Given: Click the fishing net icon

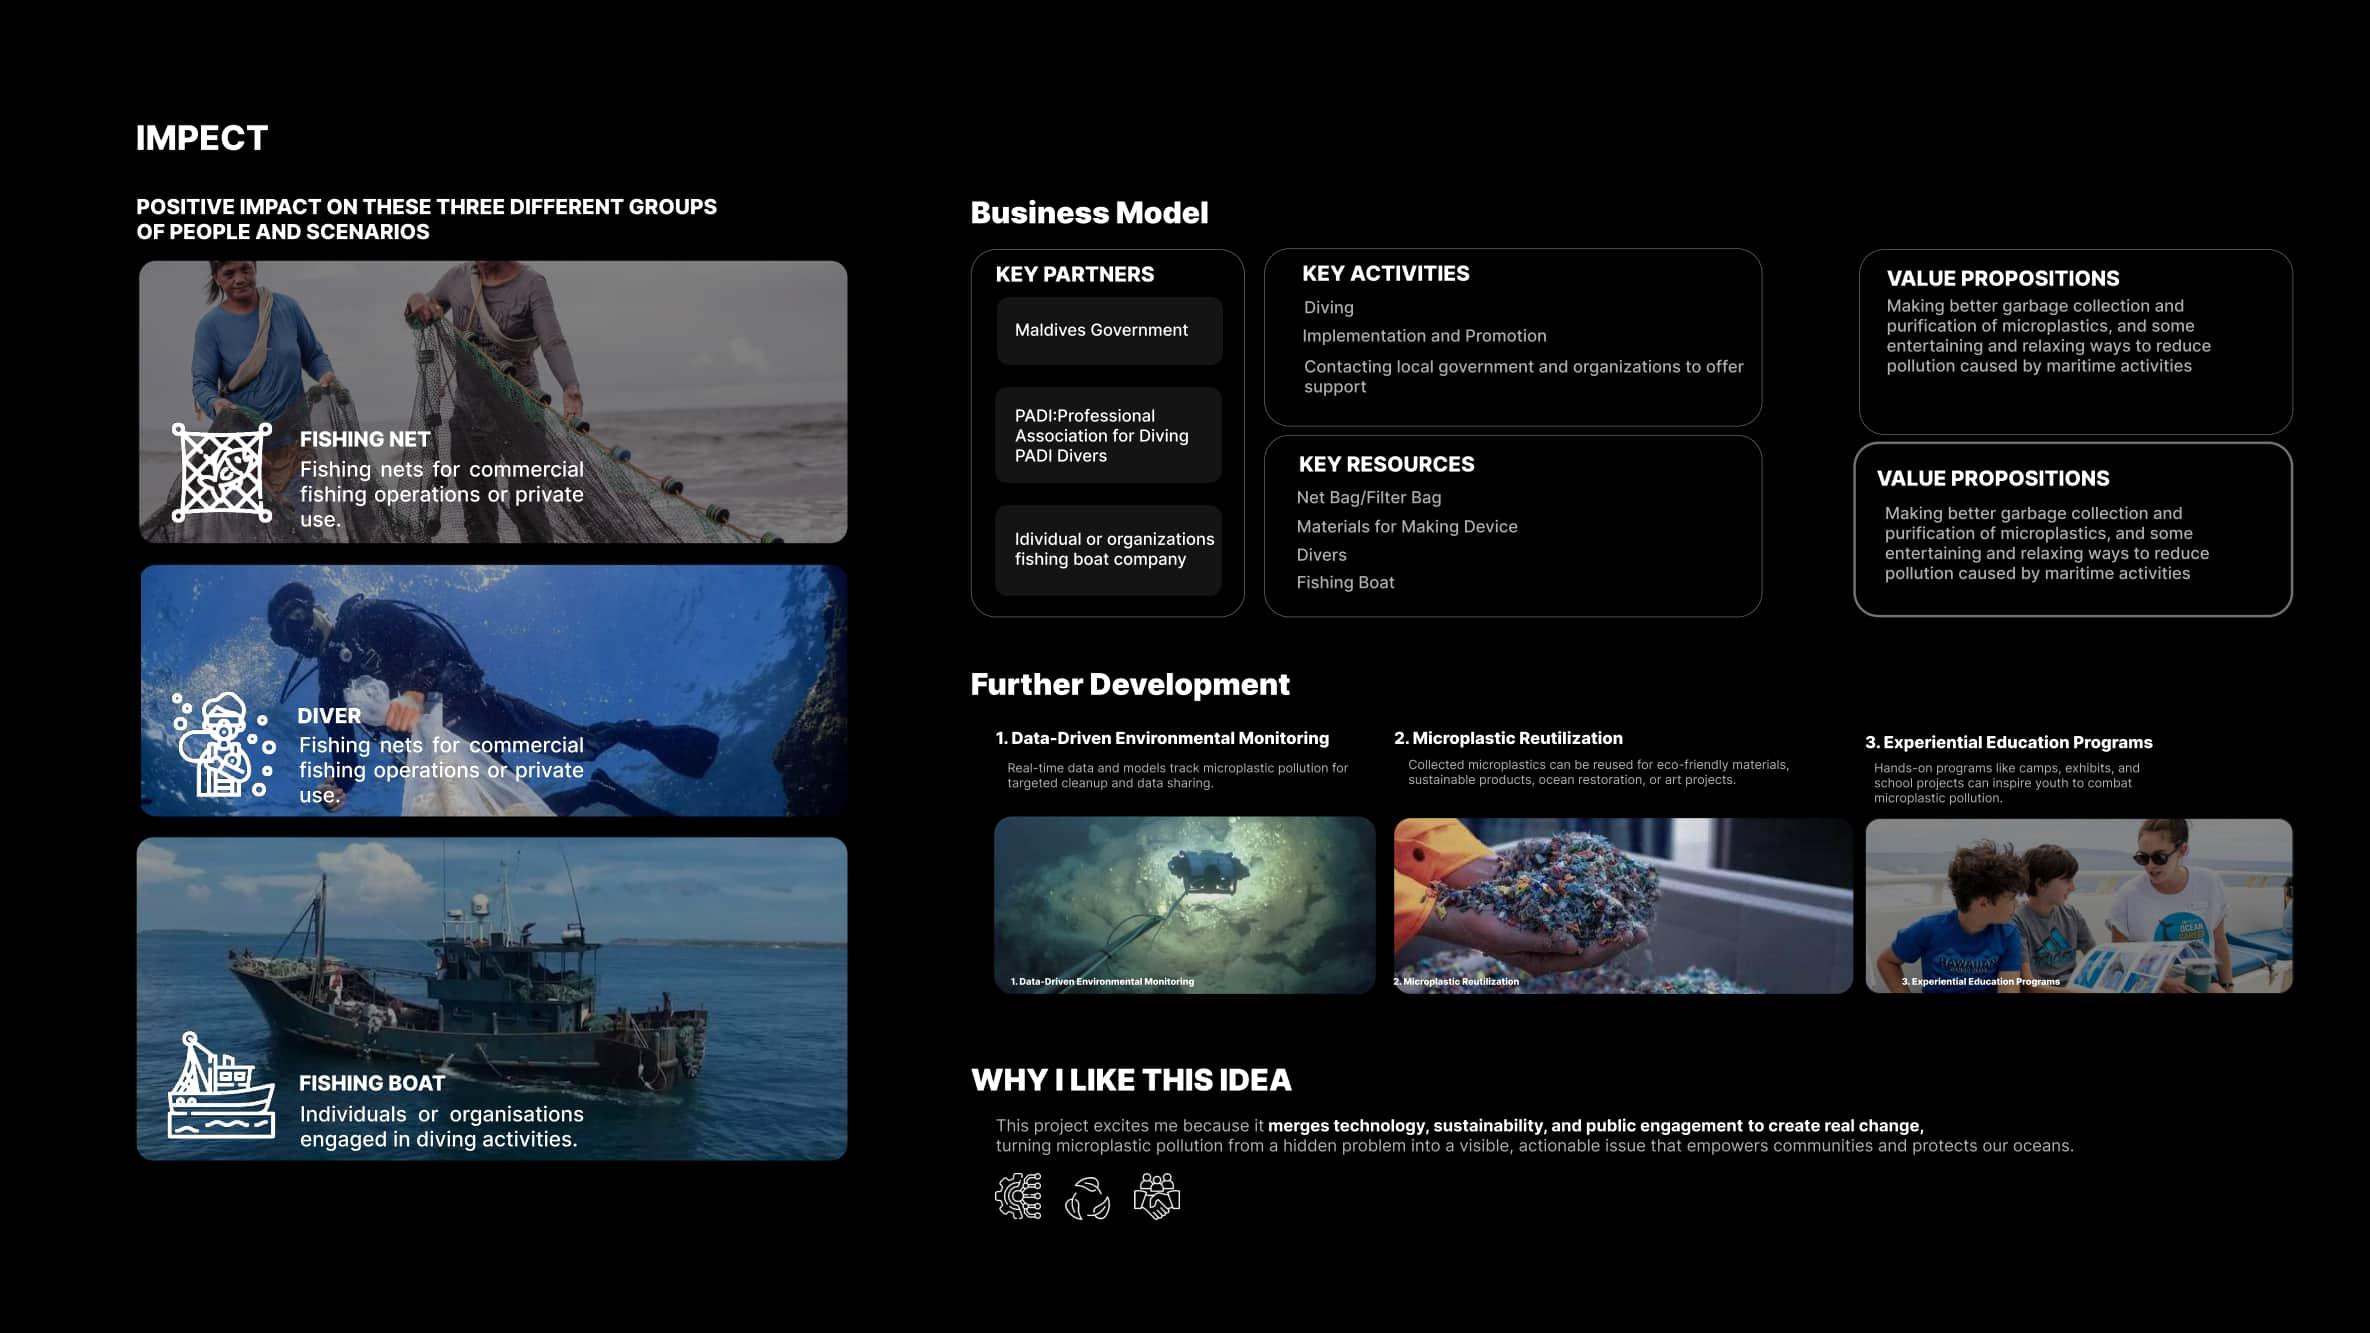Looking at the screenshot, I should pyautogui.click(x=221, y=472).
